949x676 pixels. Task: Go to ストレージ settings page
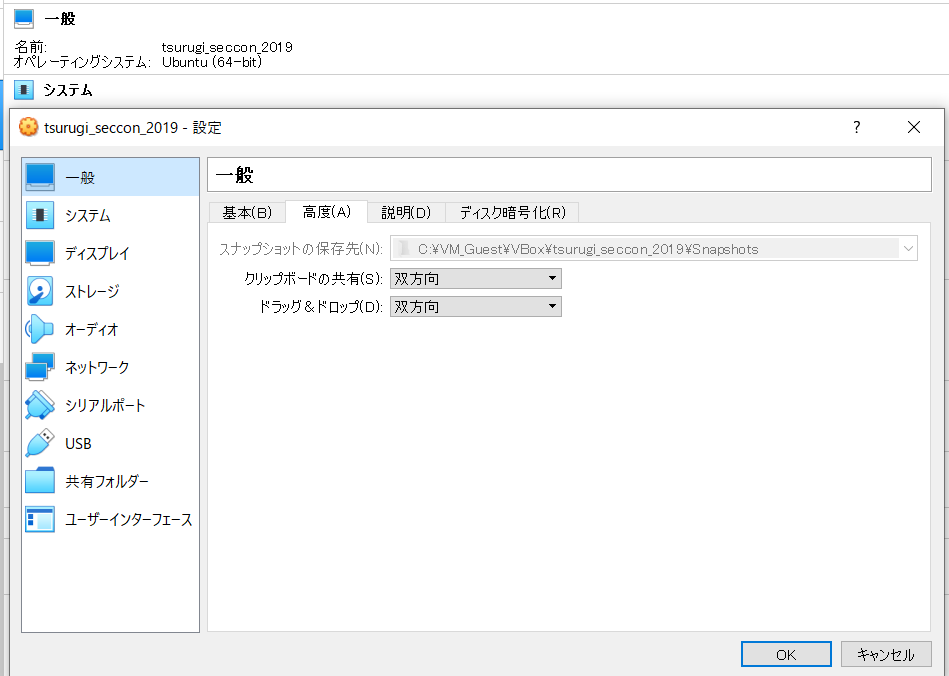click(111, 292)
